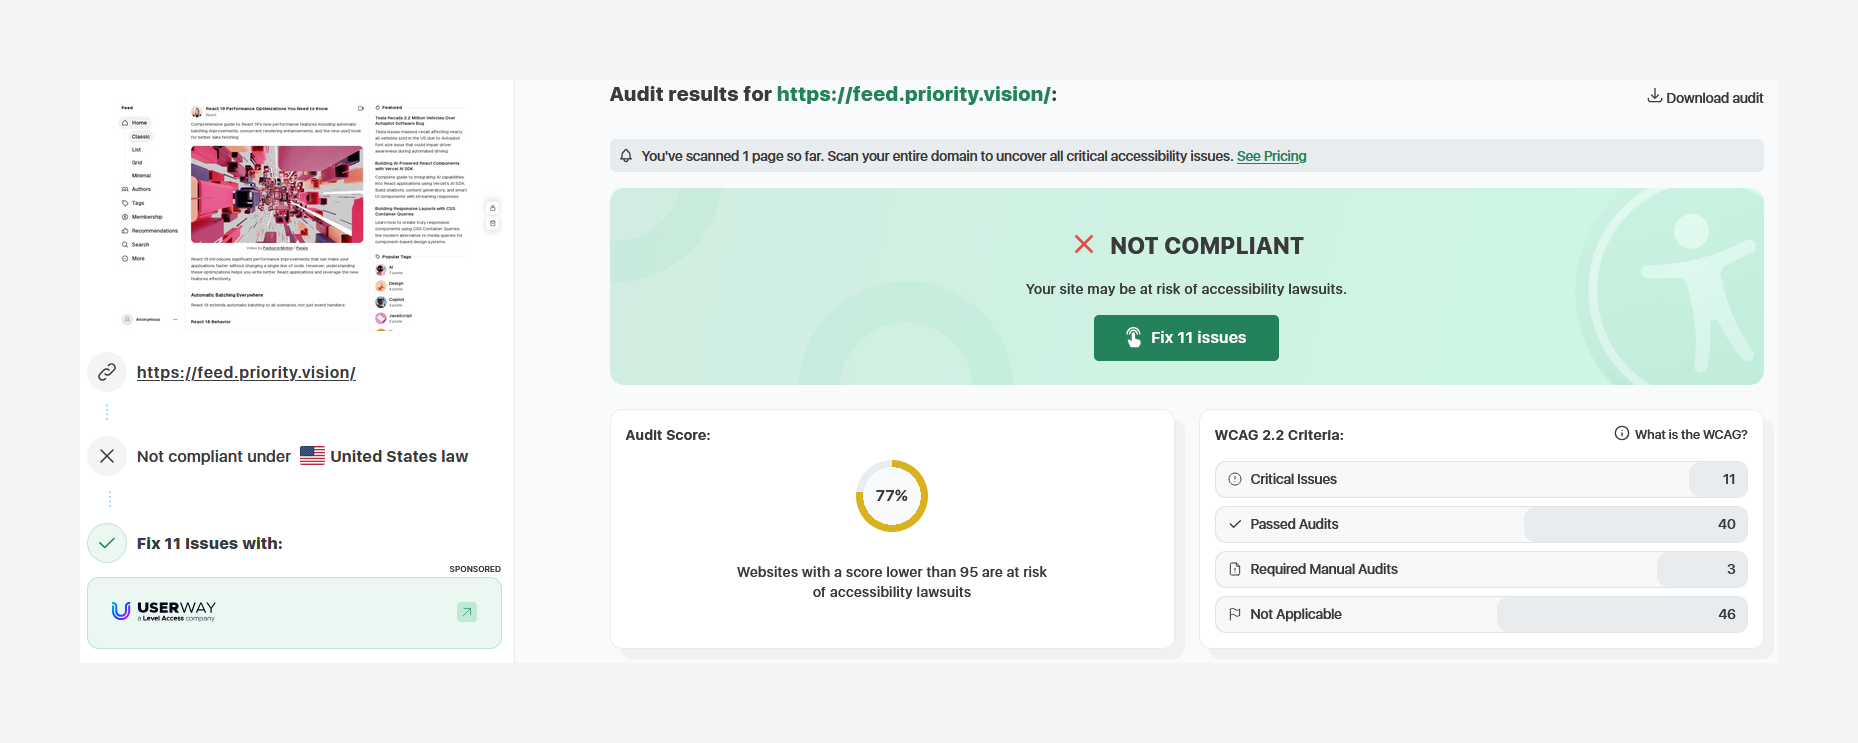Click the UserWay arrow external link icon

click(467, 612)
